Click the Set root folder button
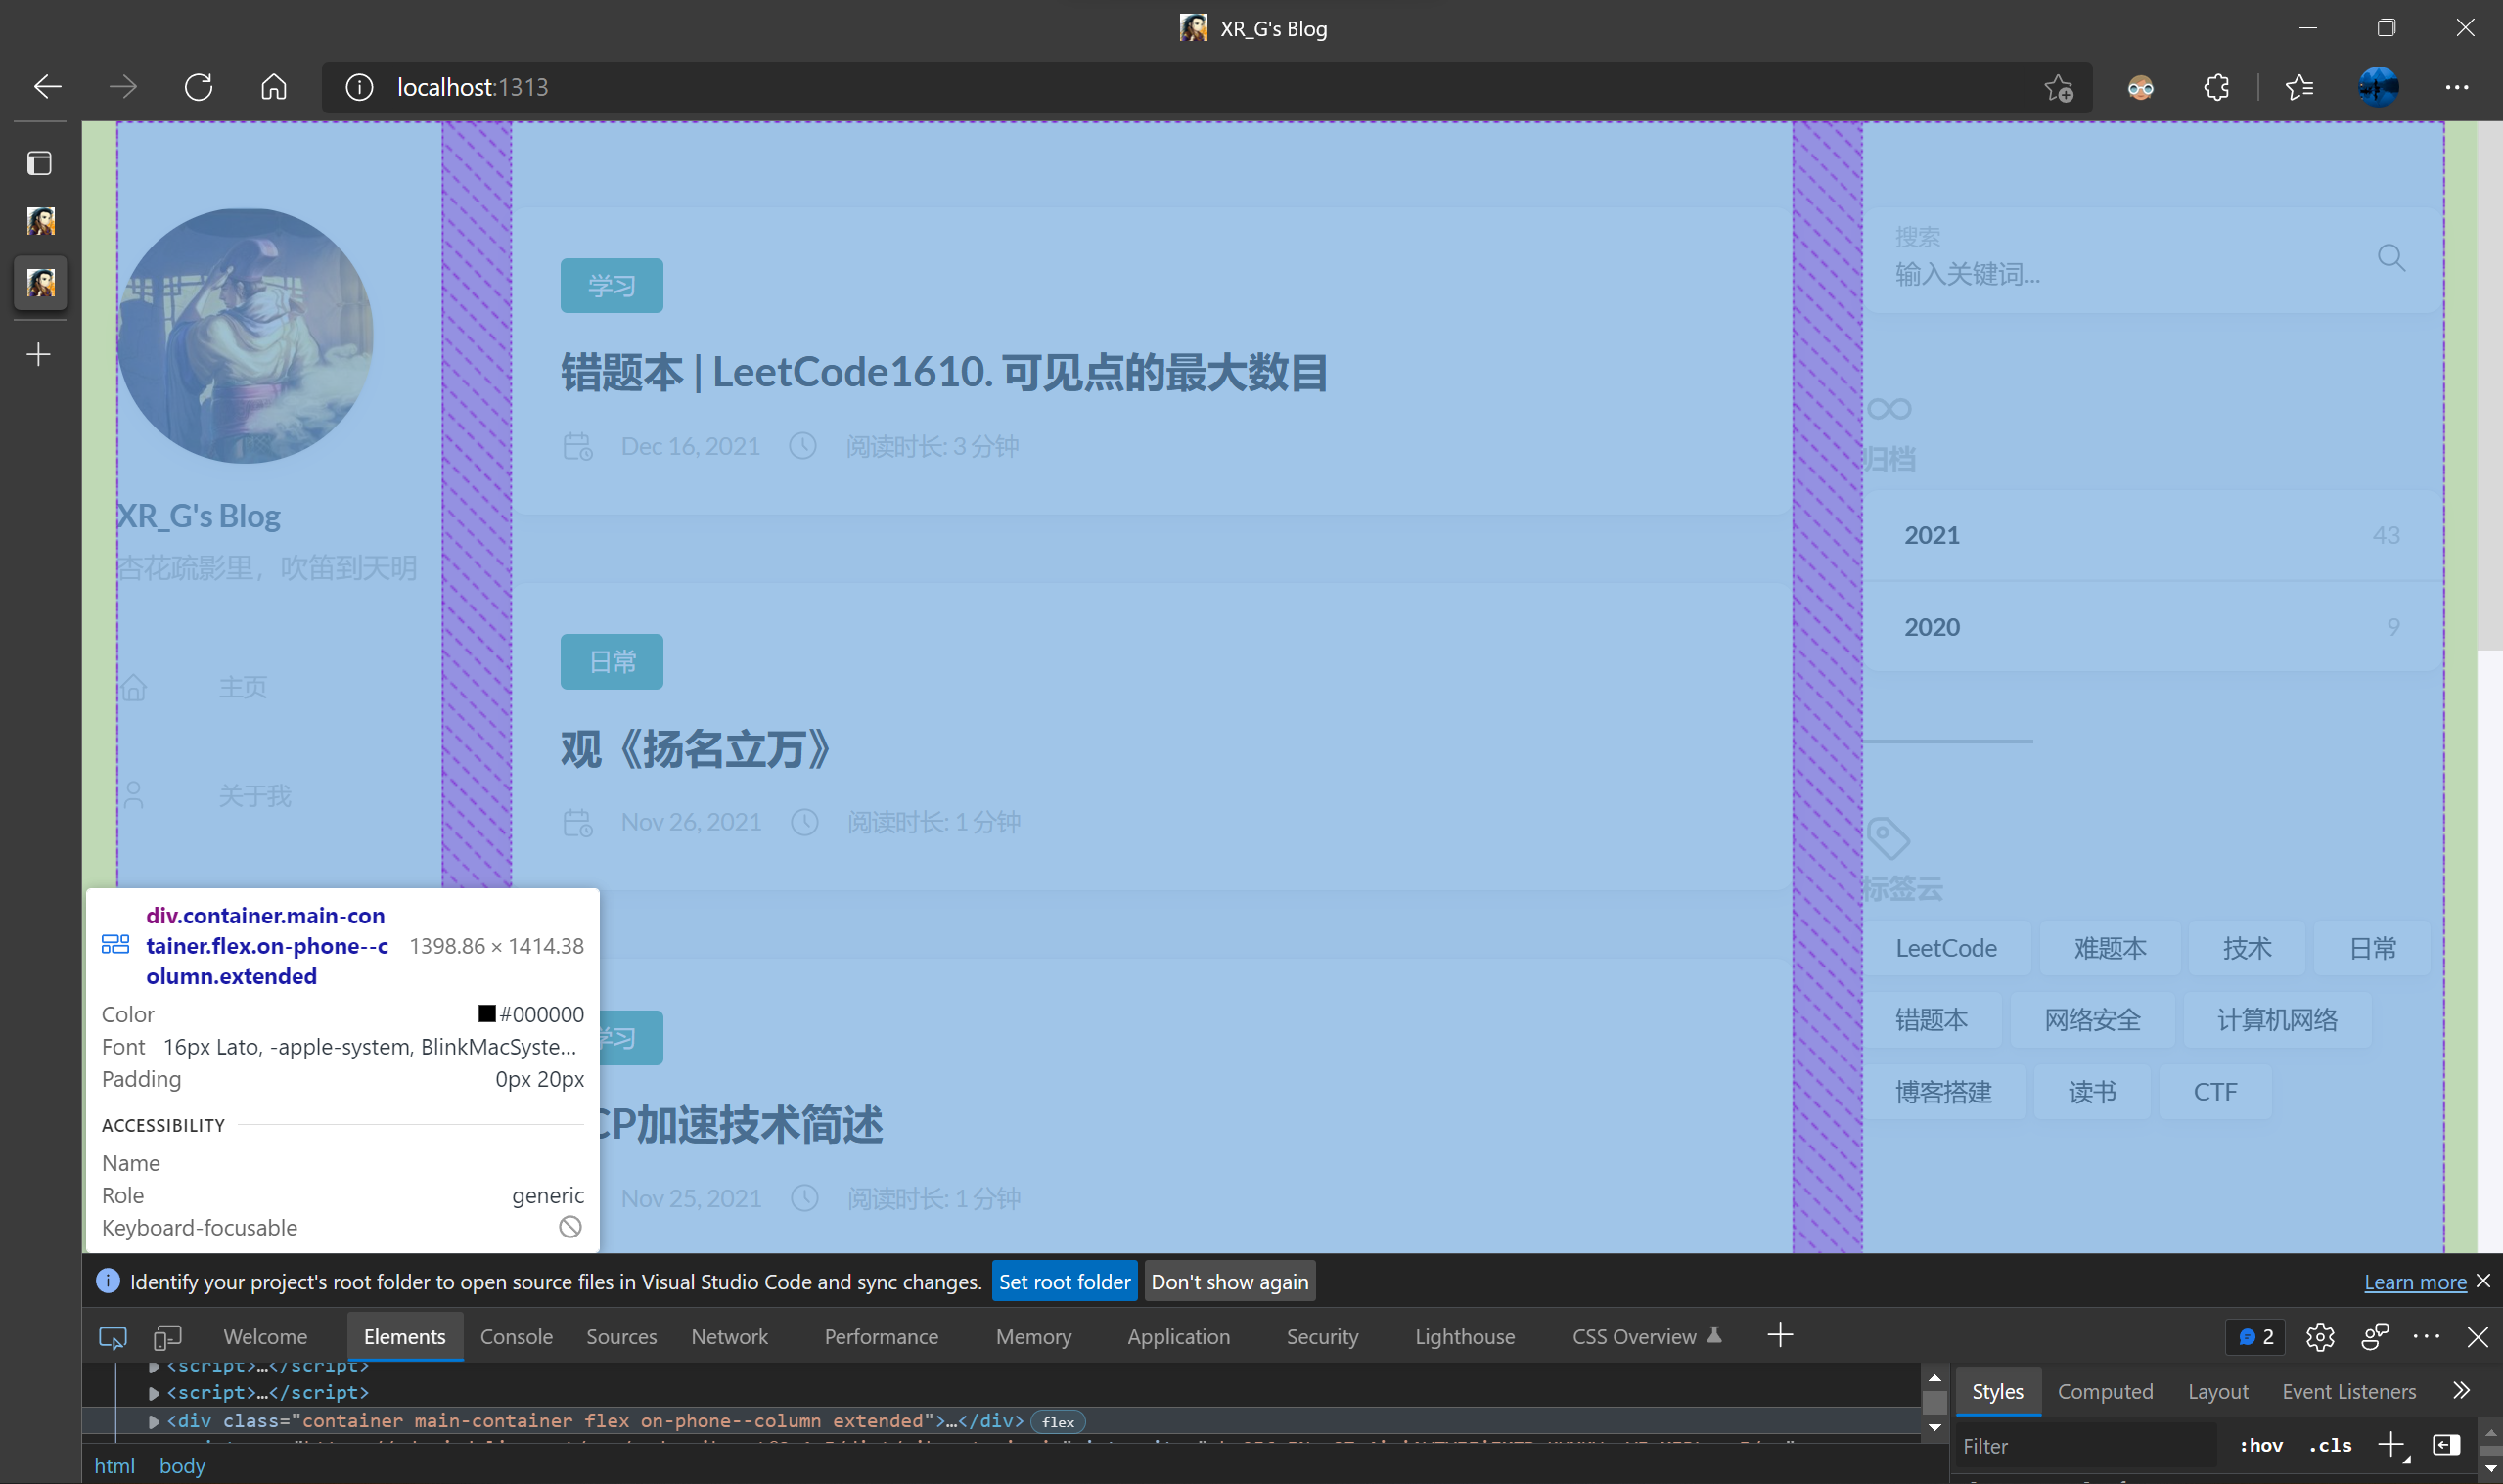 pyautogui.click(x=1064, y=1281)
